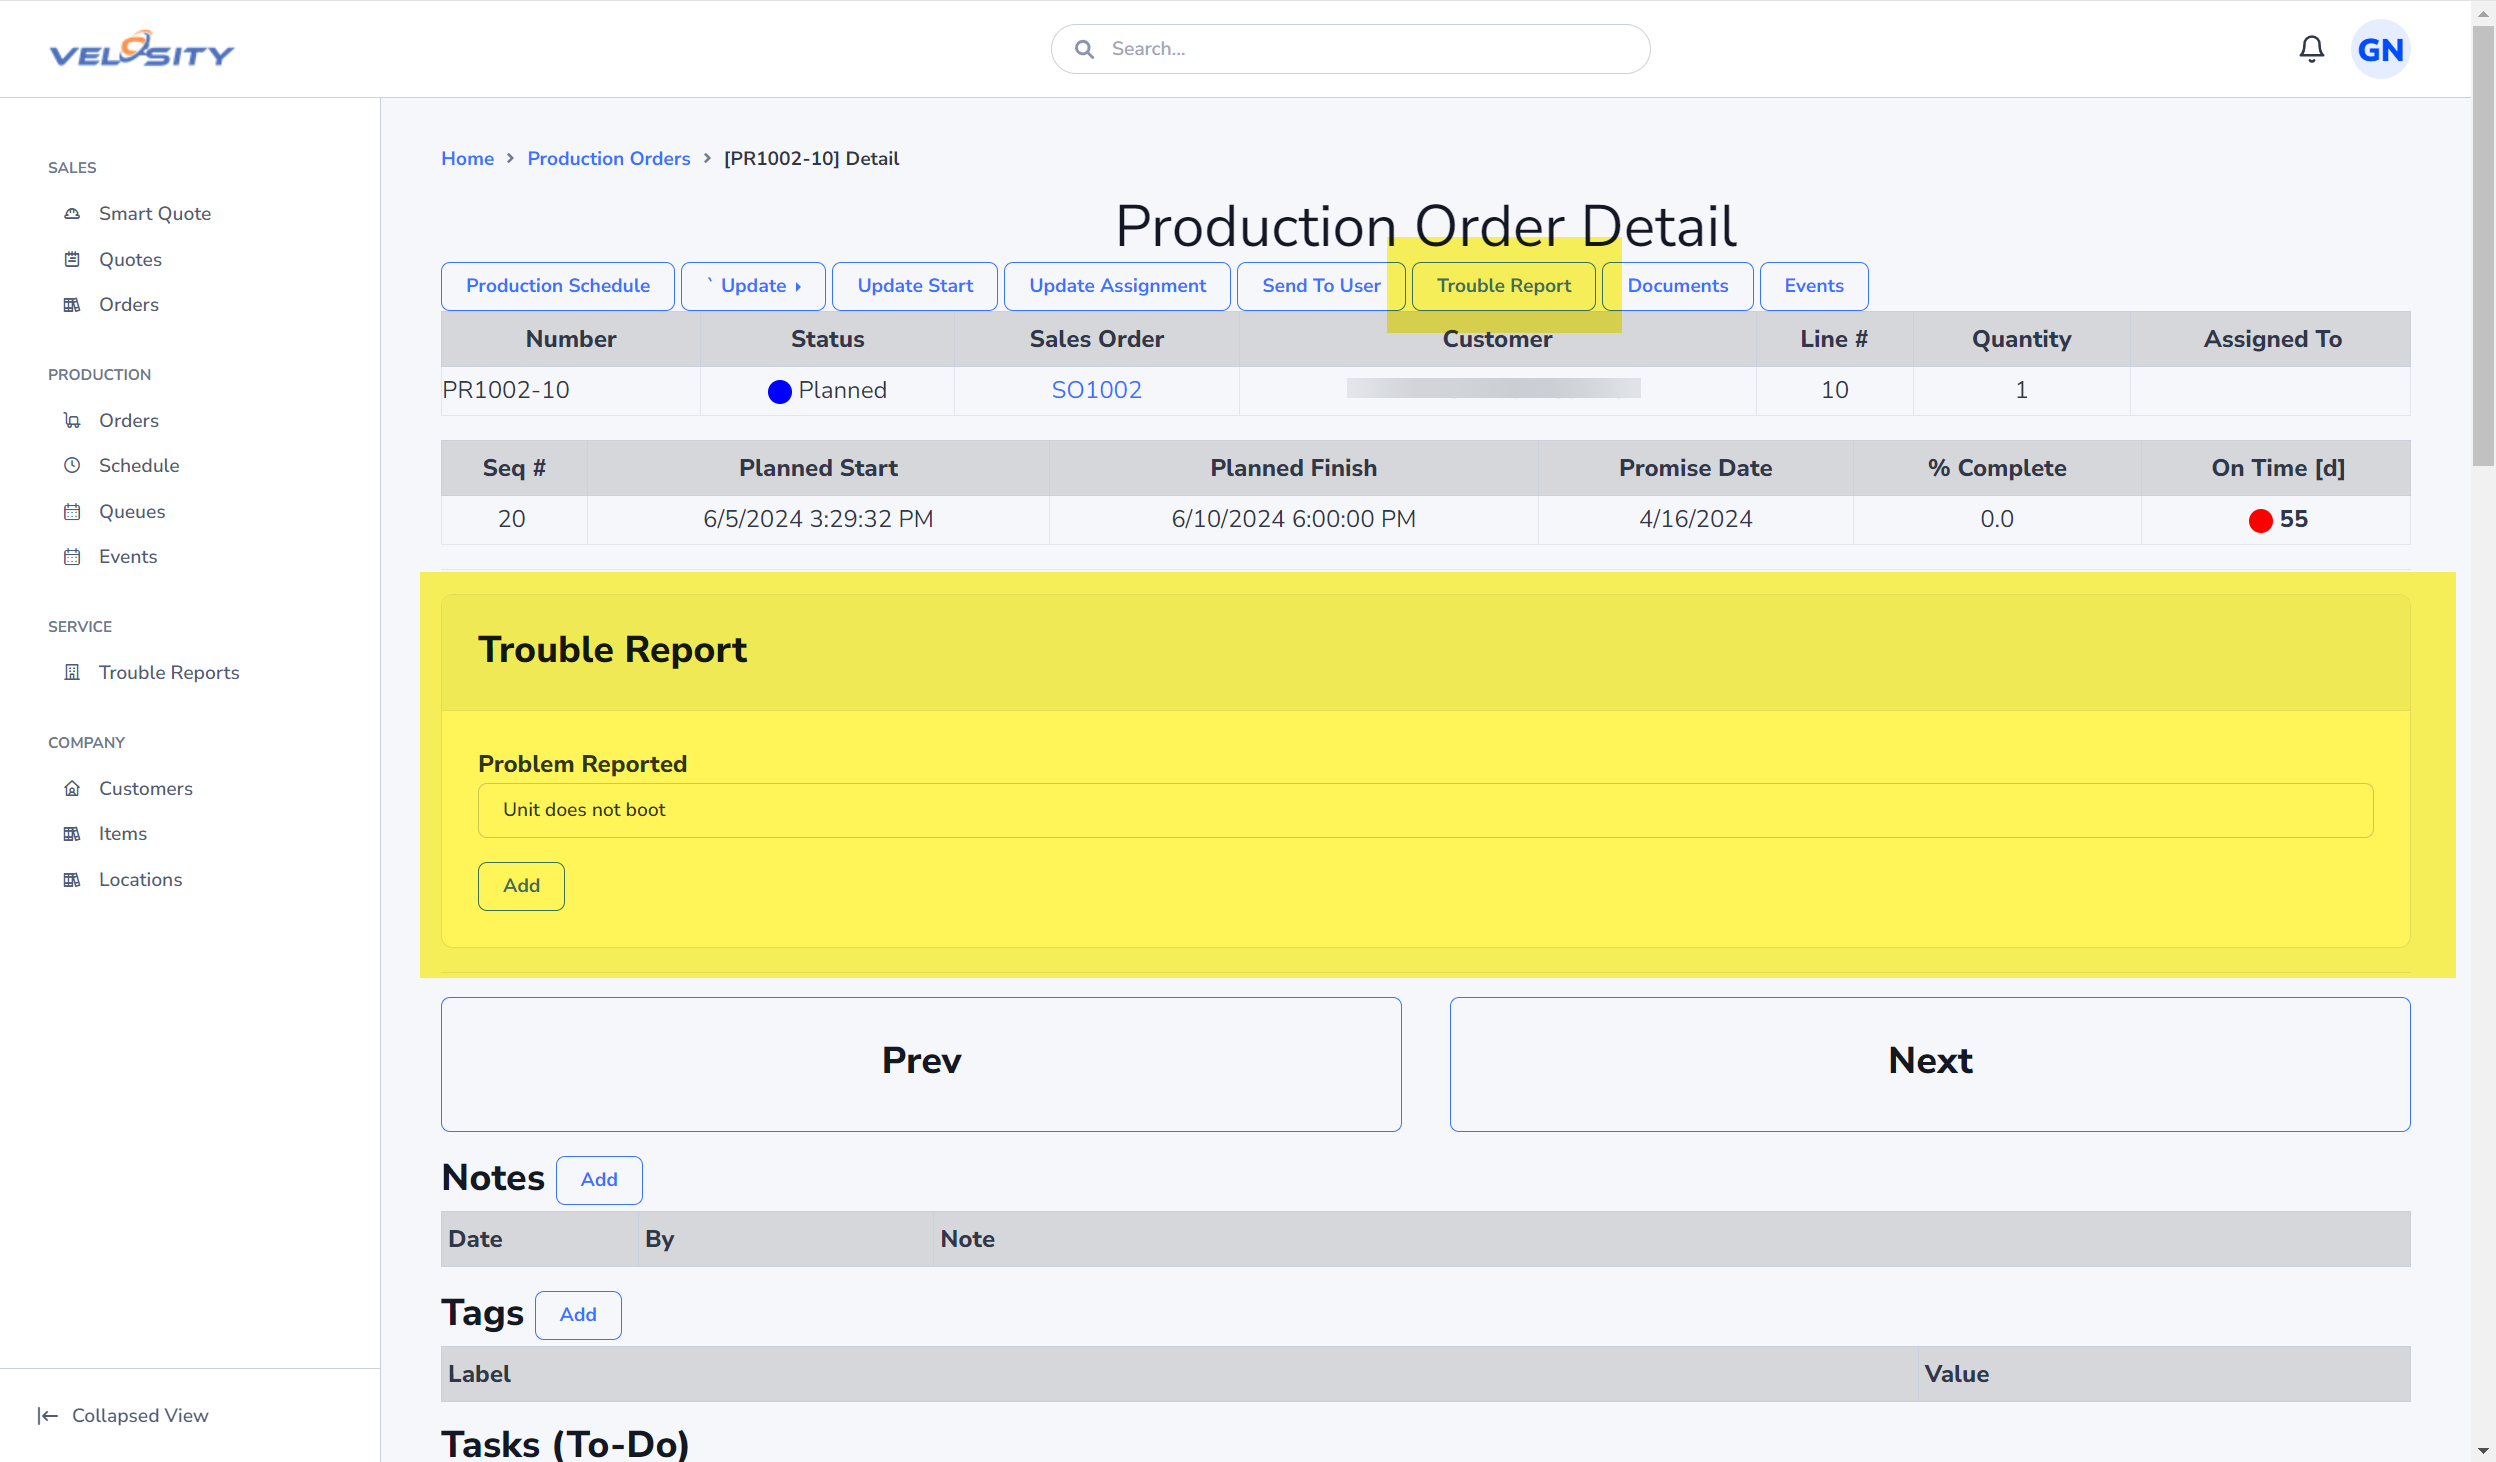Click the search magnifier icon
2496x1462 pixels.
pos(1084,49)
